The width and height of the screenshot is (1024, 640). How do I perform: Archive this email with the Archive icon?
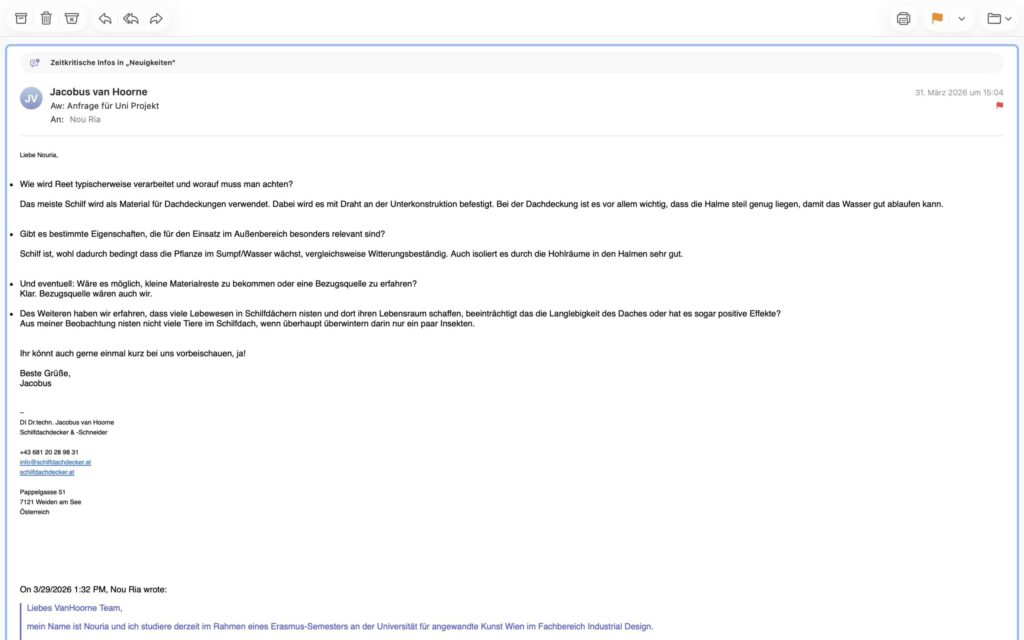click(x=21, y=18)
